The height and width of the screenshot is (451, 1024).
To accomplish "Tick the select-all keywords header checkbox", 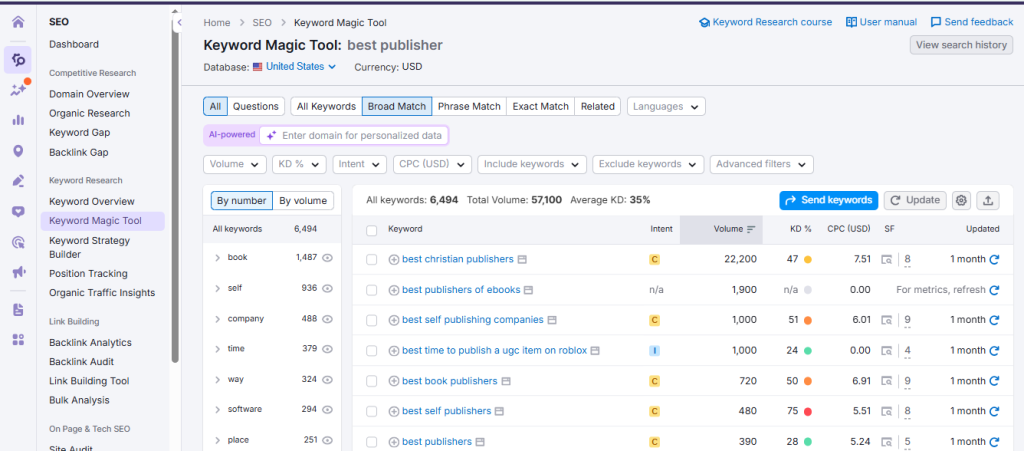I will pos(372,229).
